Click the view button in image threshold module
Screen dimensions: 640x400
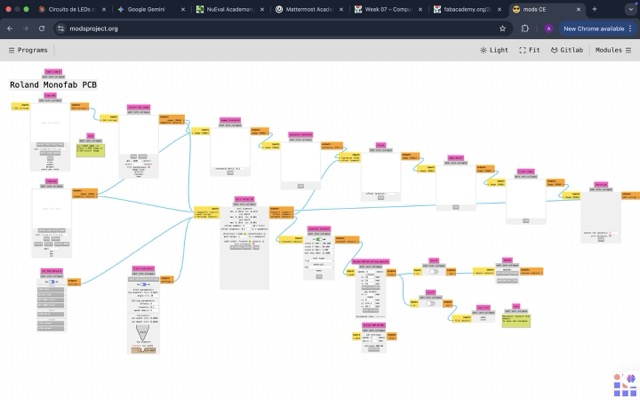230,173
